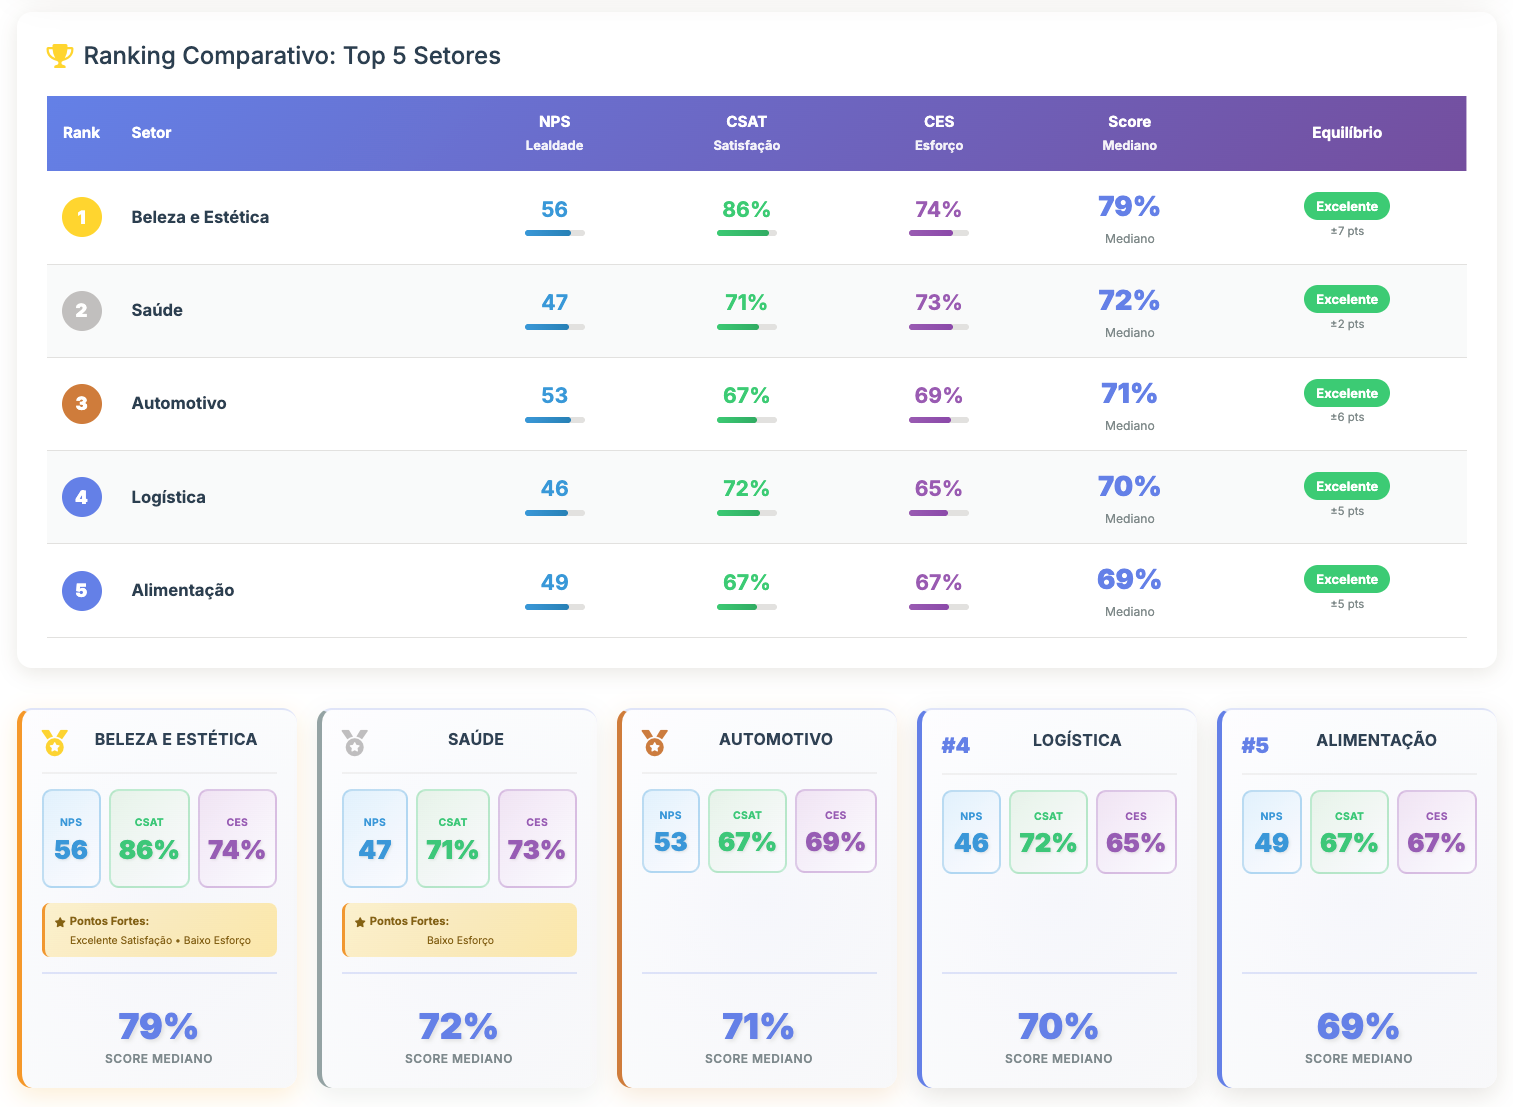Screen dimensions: 1513x1107
Task: Click the silver medal icon on Saúde card
Action: 355,742
